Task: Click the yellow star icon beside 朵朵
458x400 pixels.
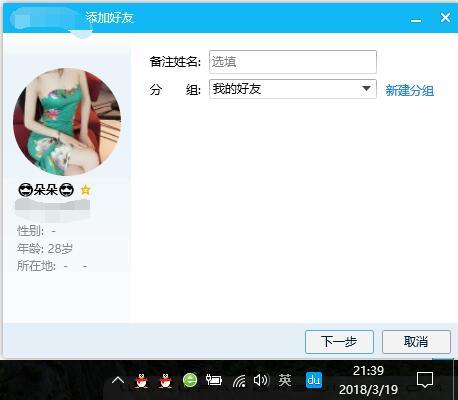Action: [x=85, y=190]
